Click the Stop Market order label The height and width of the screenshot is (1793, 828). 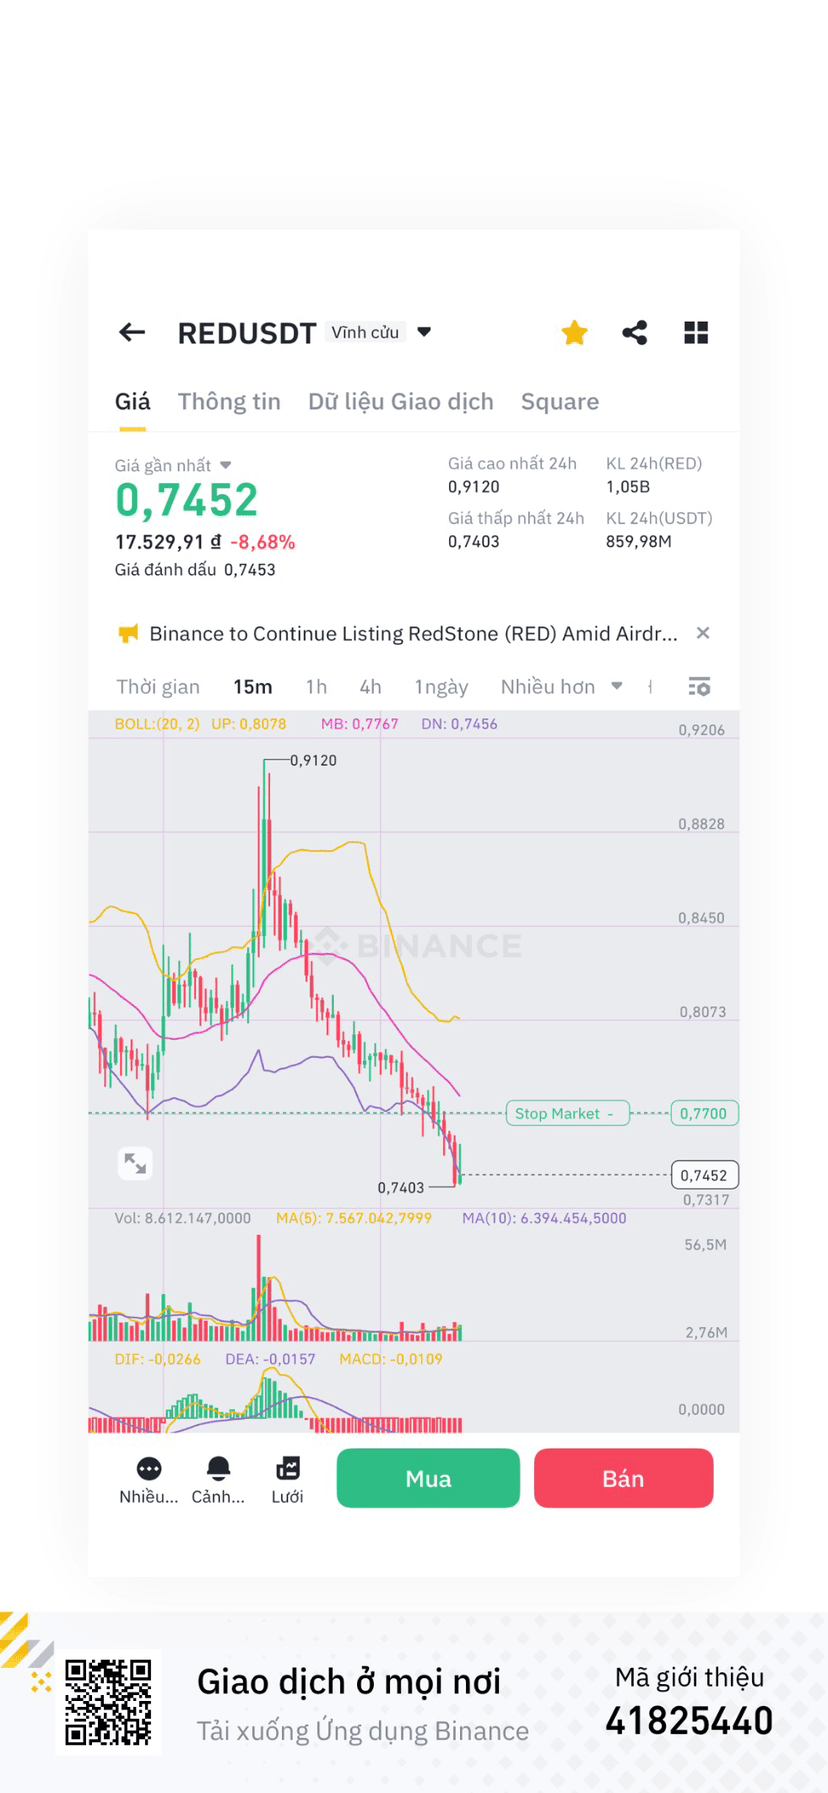(568, 1113)
